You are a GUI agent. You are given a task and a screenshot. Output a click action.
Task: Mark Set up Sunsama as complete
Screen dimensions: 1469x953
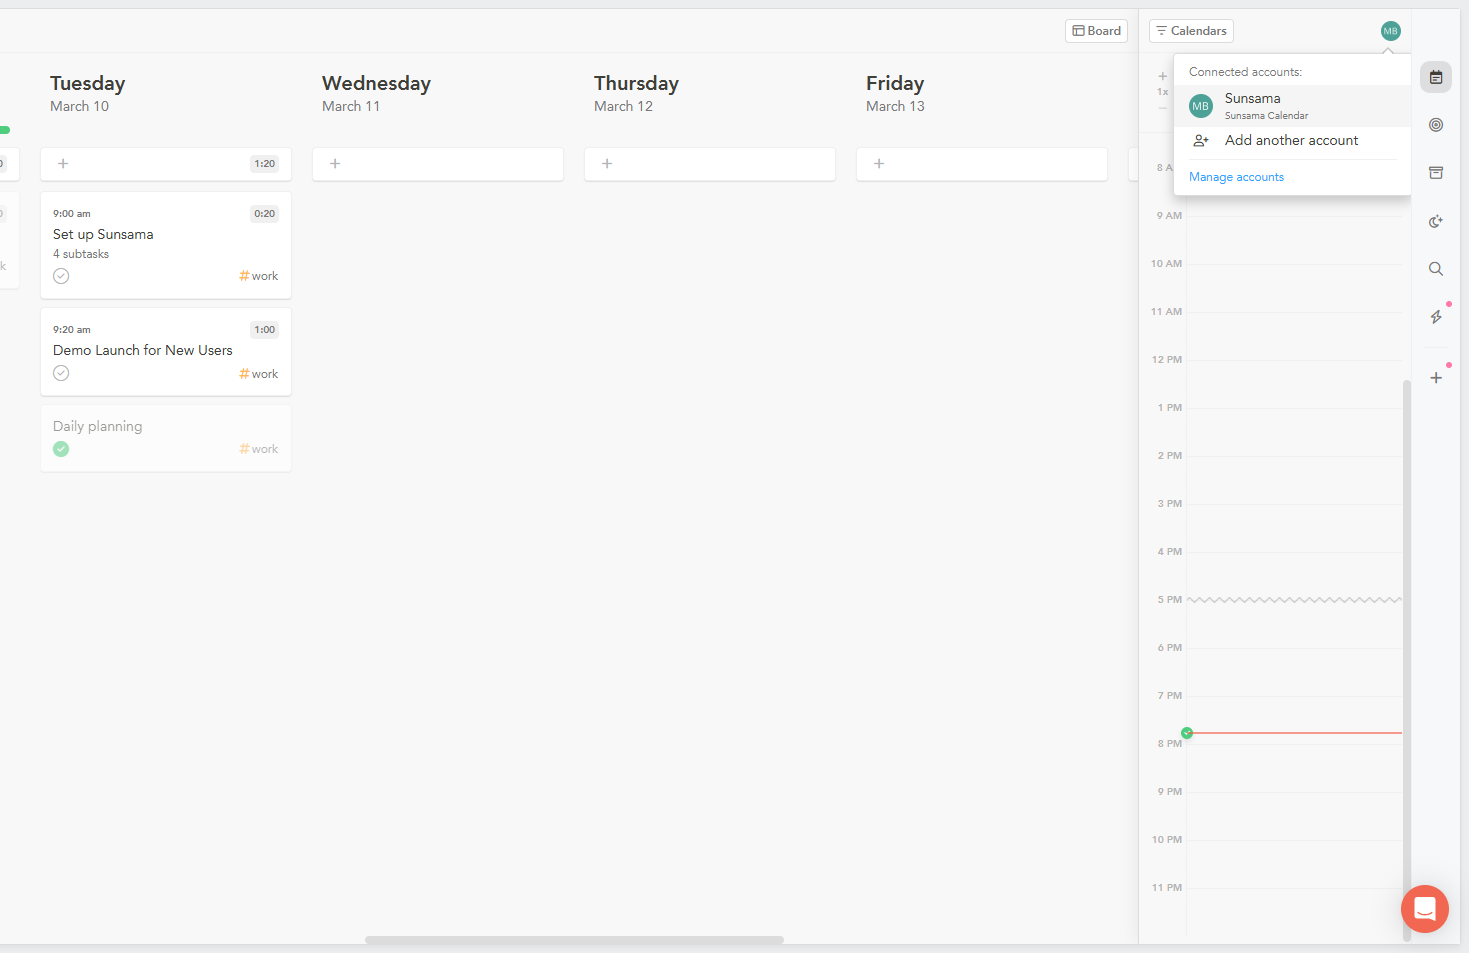click(61, 276)
